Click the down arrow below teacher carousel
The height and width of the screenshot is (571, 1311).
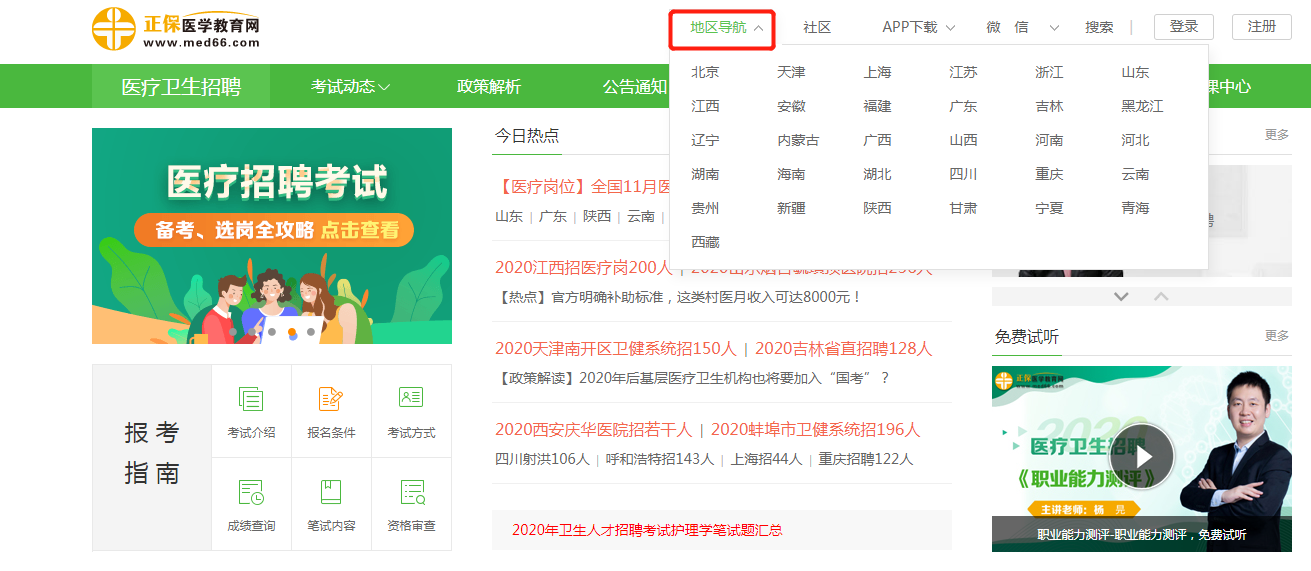[x=1121, y=296]
